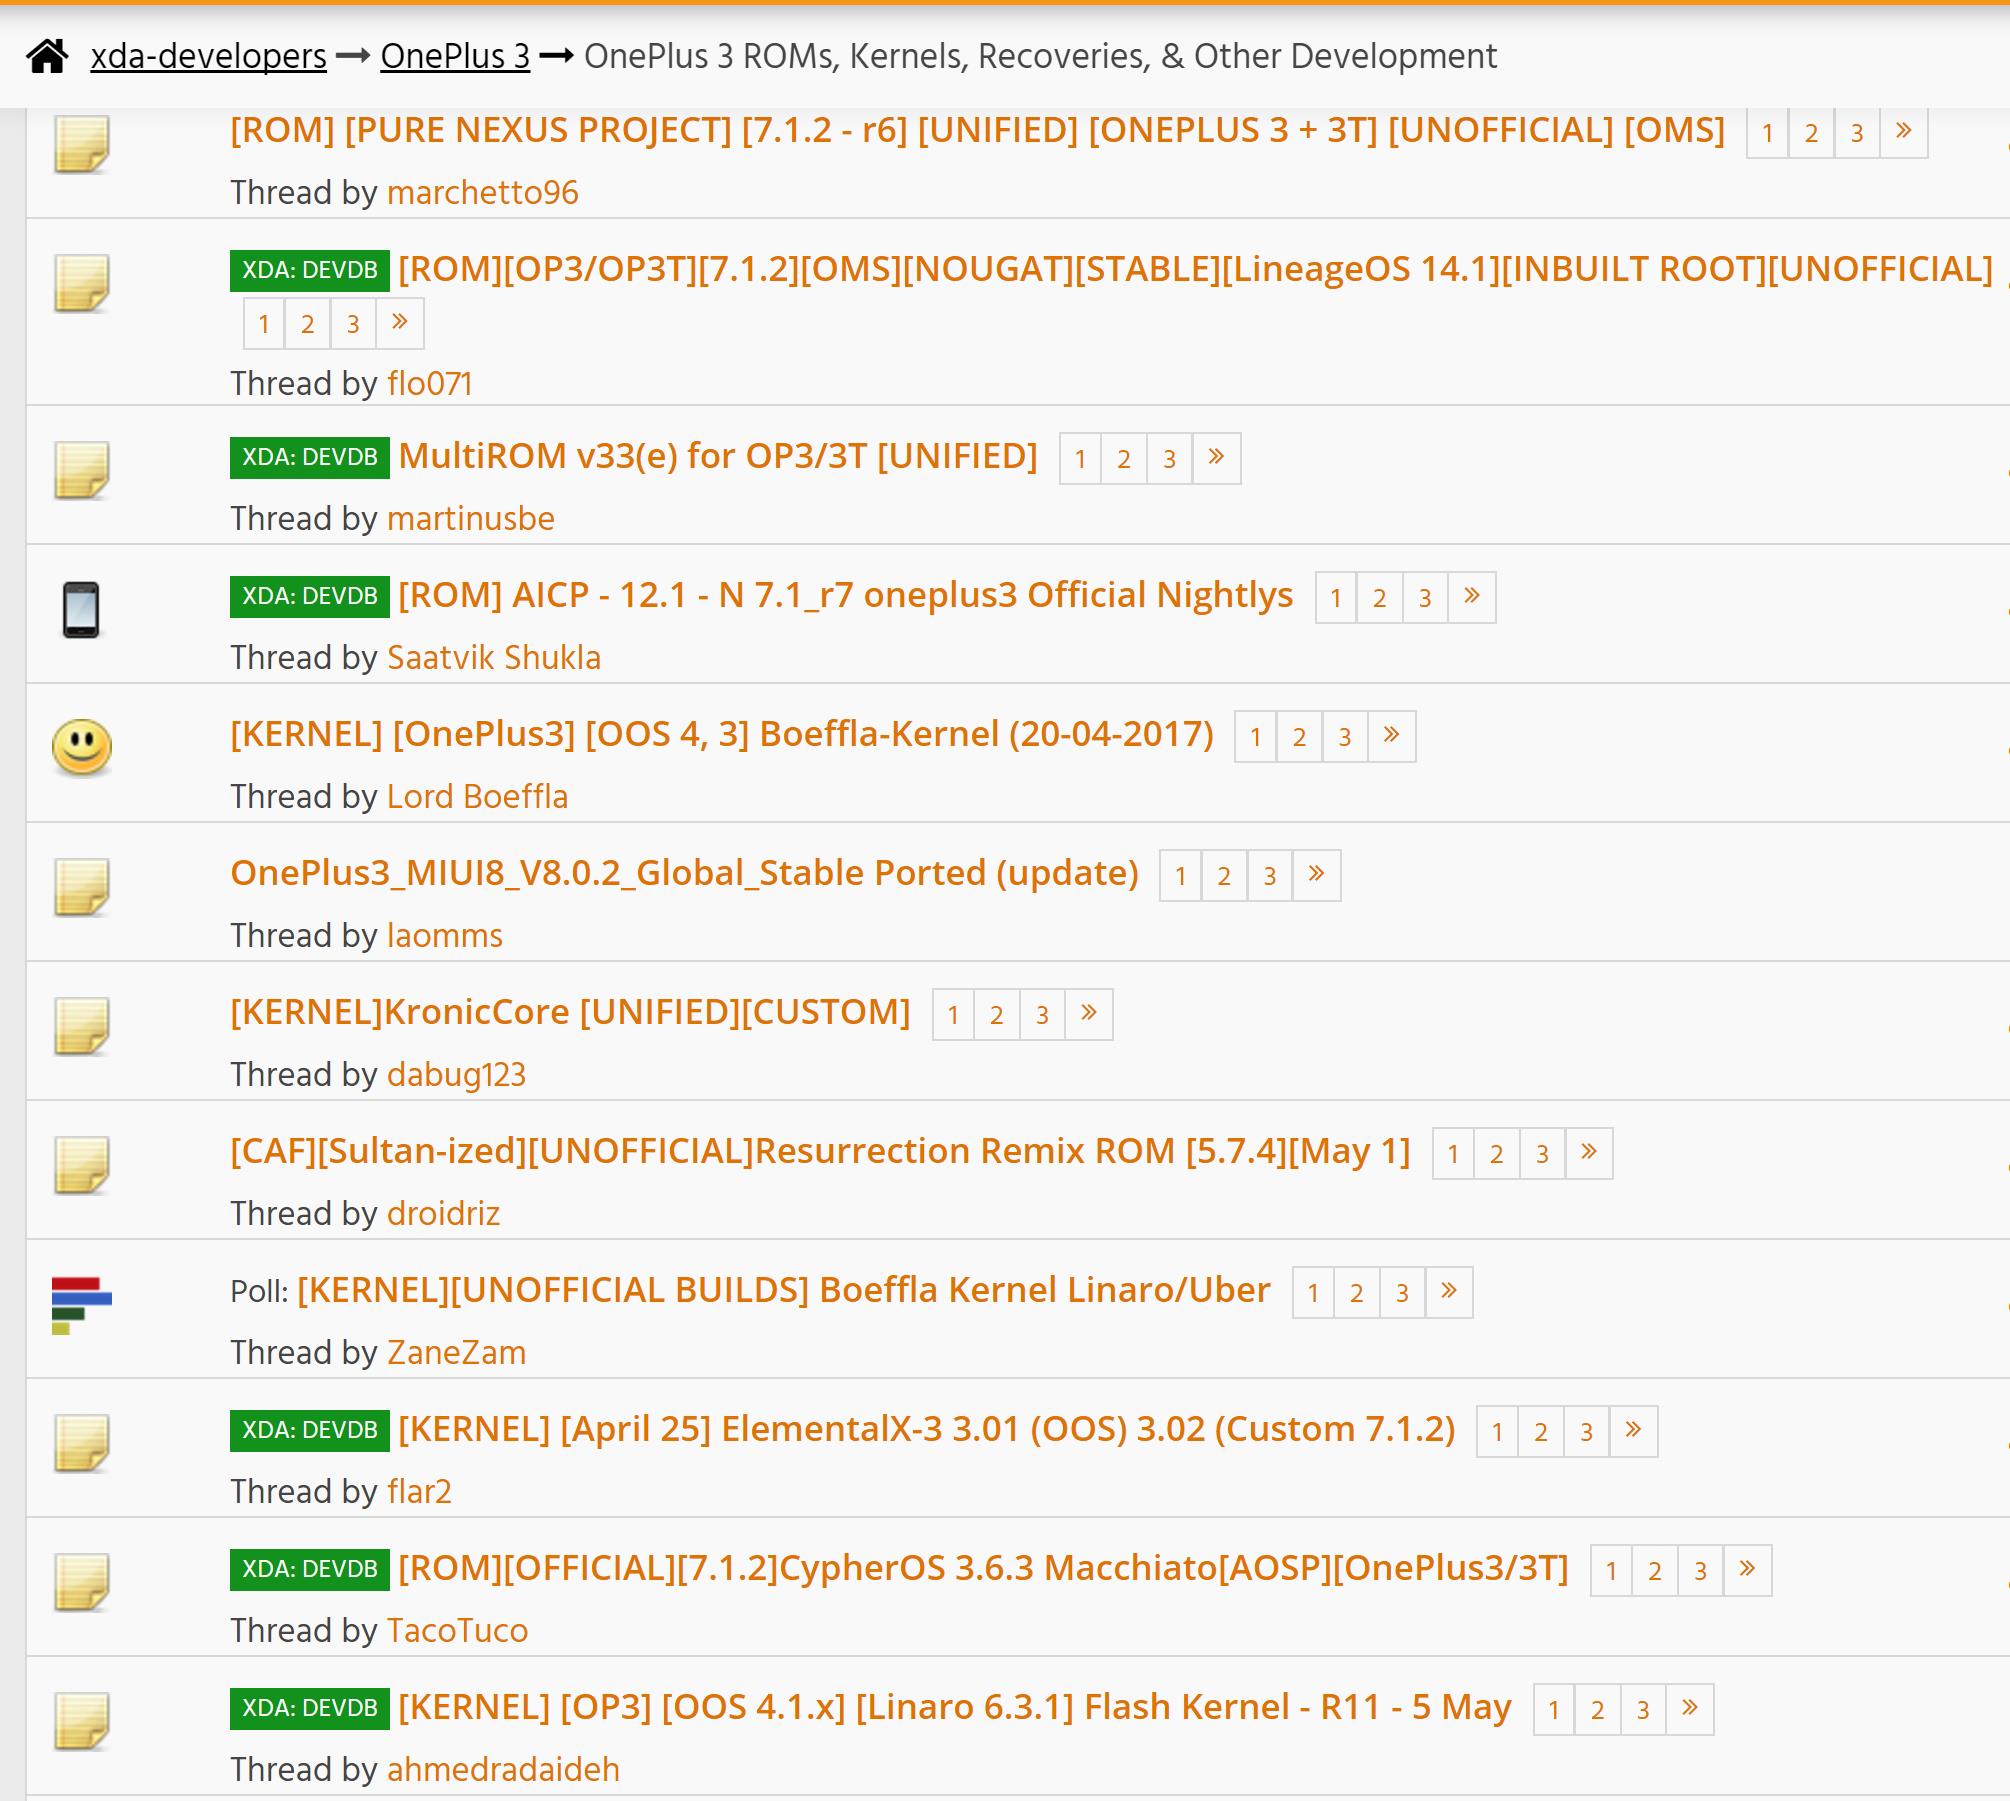
Task: Jump to last page of AICP thread
Action: coord(1472,597)
